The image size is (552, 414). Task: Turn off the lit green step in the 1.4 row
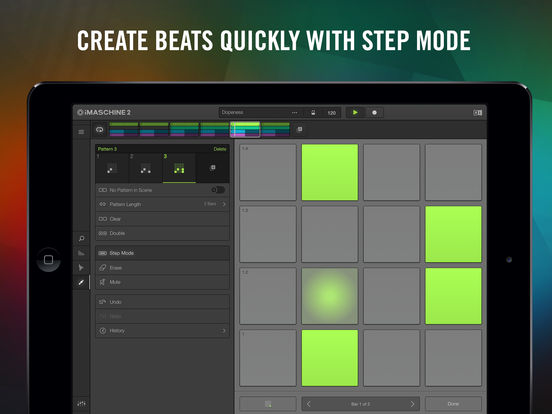(x=330, y=172)
